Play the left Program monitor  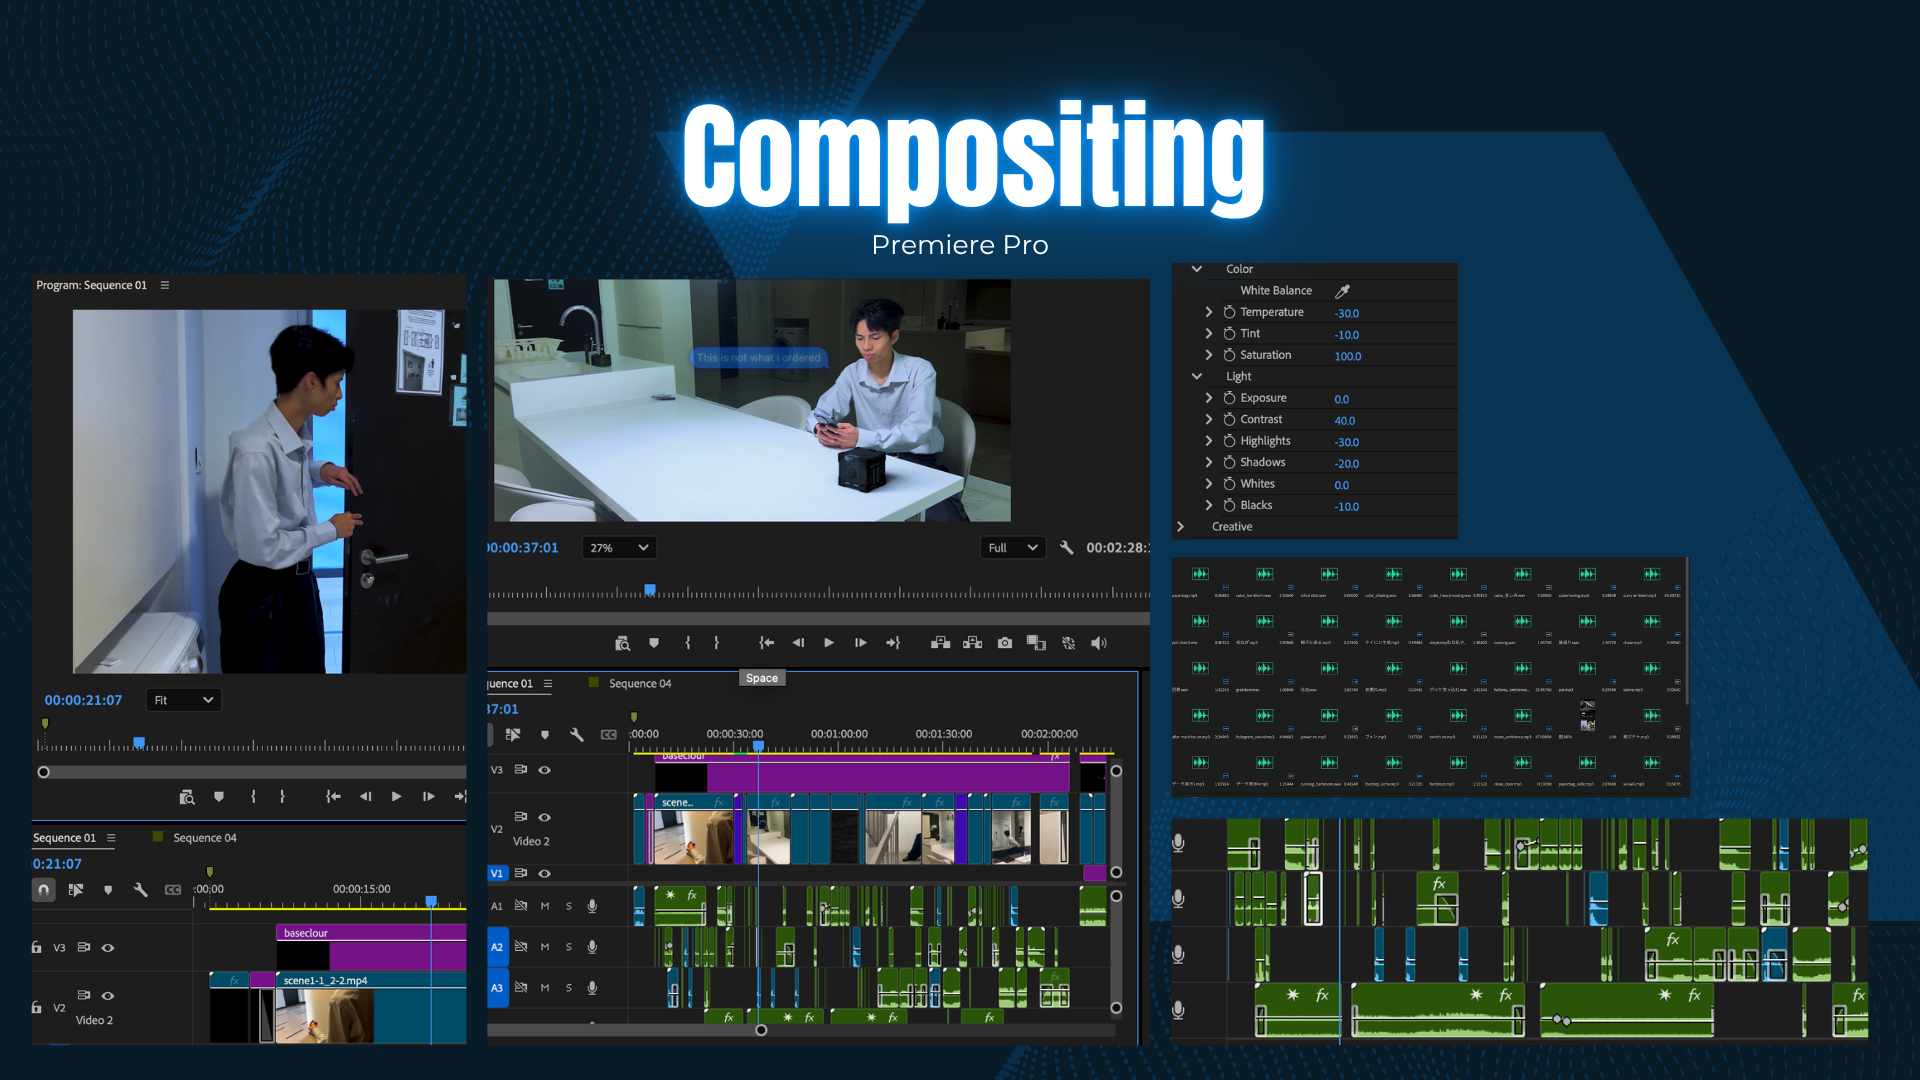click(x=397, y=797)
